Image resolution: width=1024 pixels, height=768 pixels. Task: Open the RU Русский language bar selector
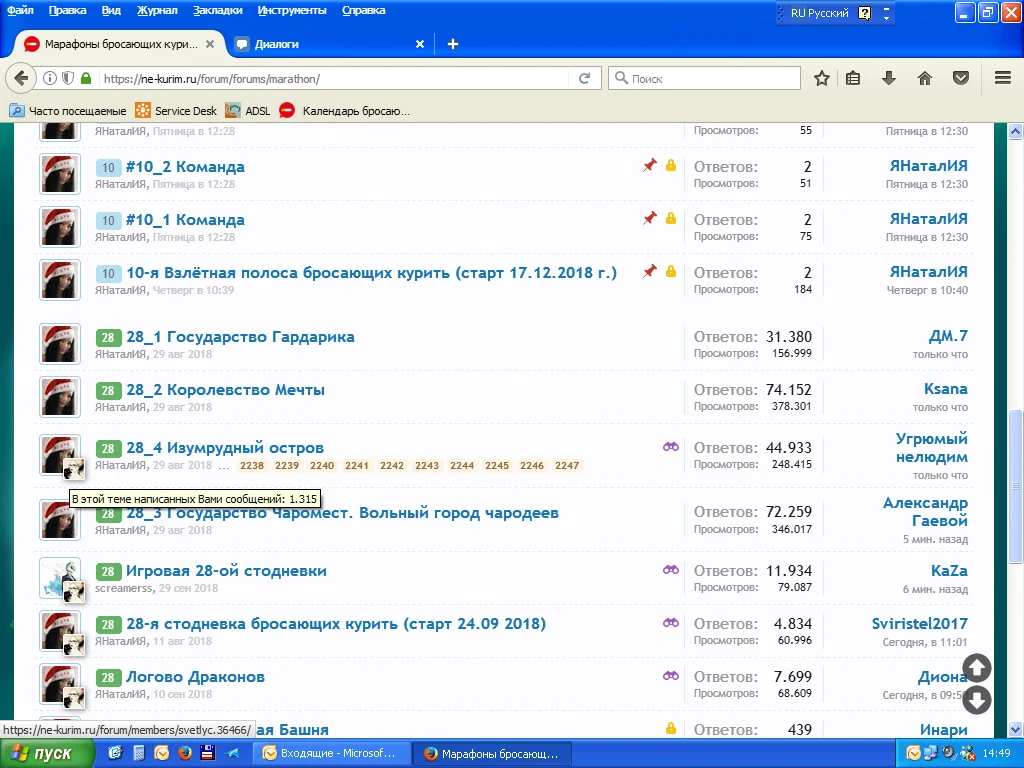[818, 13]
